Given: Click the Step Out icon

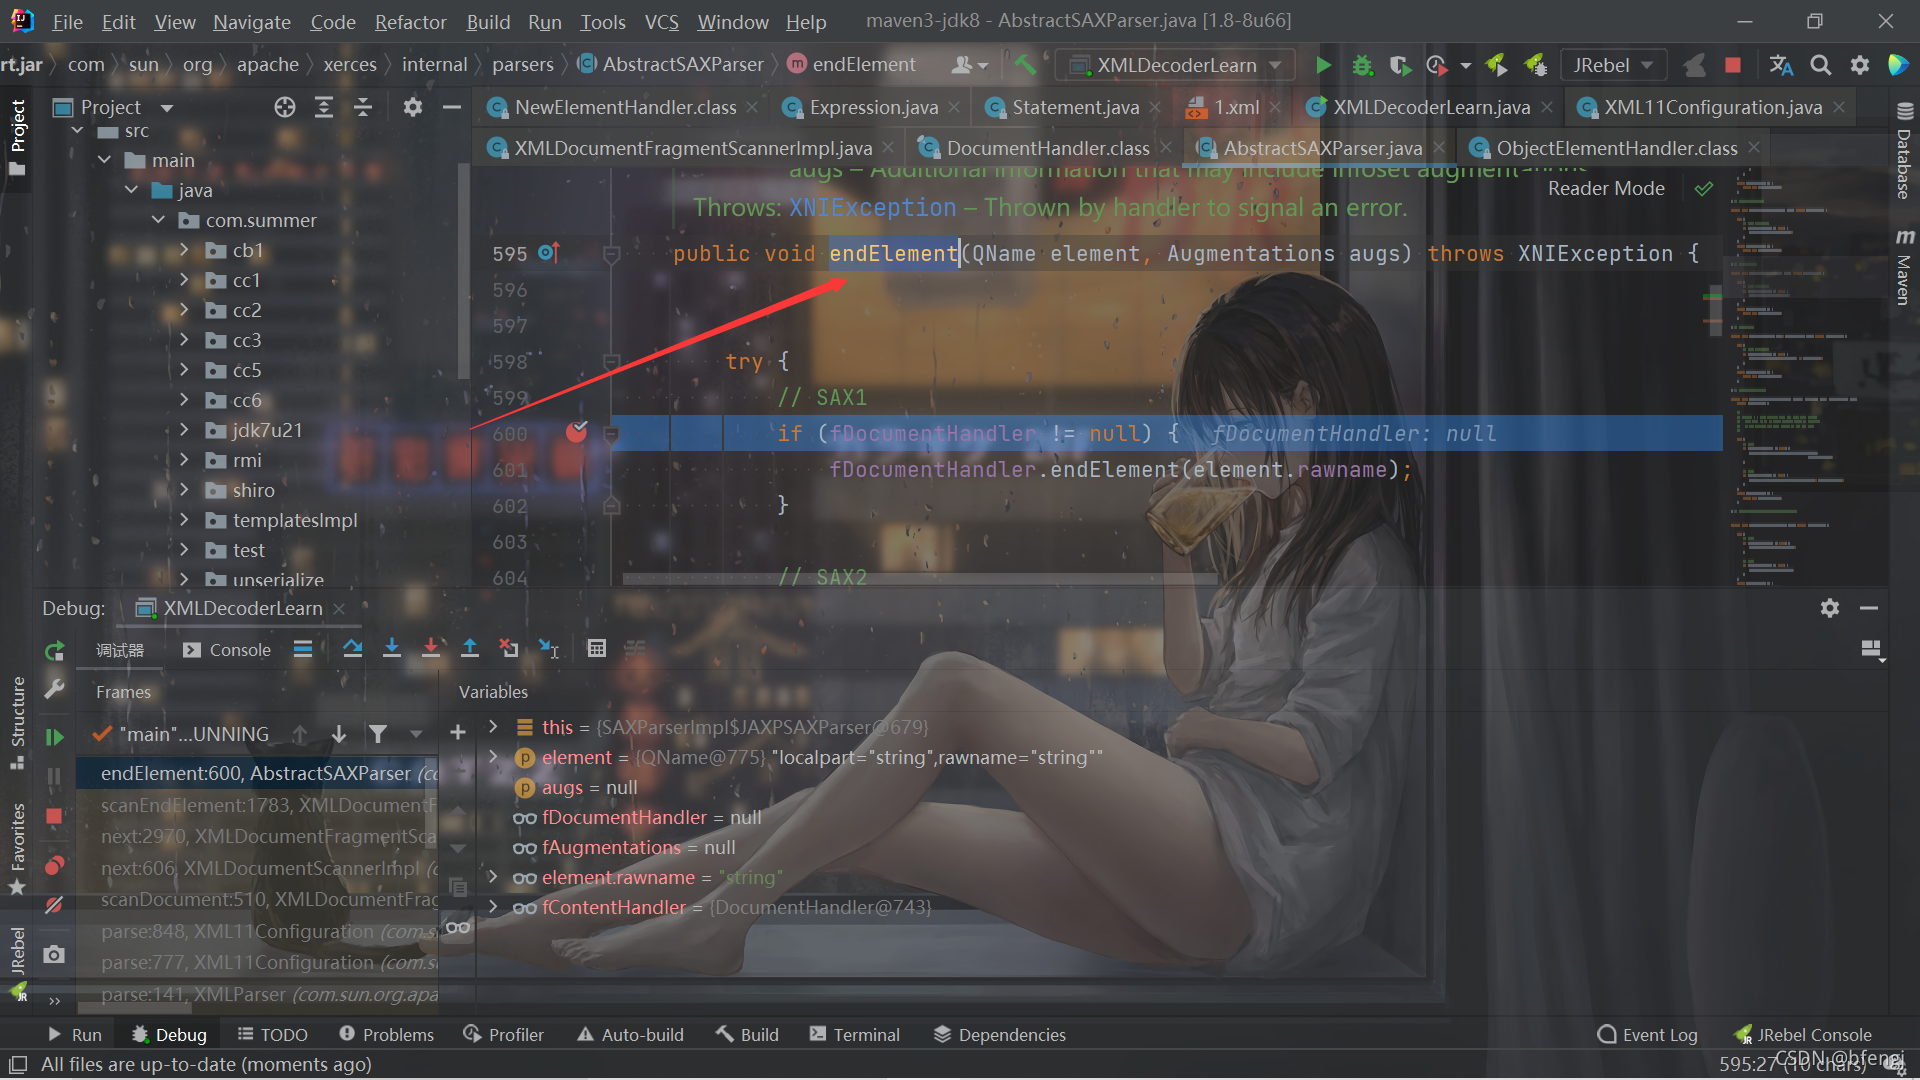Looking at the screenshot, I should click(470, 649).
